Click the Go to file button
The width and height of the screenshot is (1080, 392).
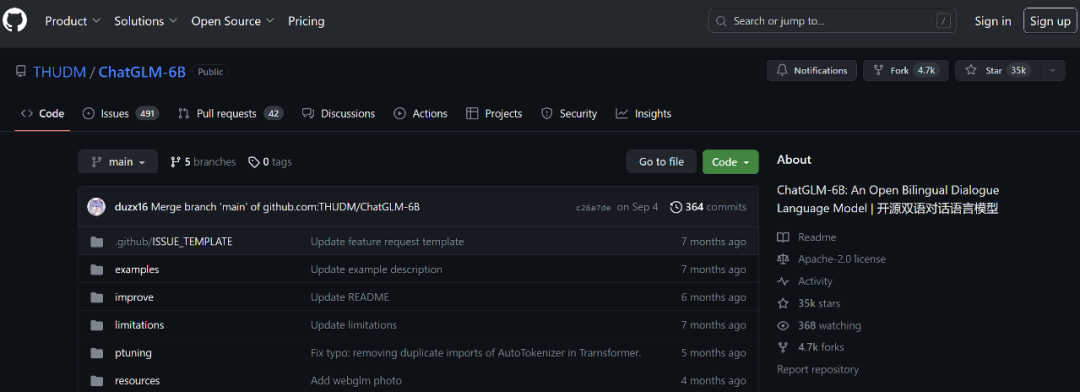(x=661, y=162)
